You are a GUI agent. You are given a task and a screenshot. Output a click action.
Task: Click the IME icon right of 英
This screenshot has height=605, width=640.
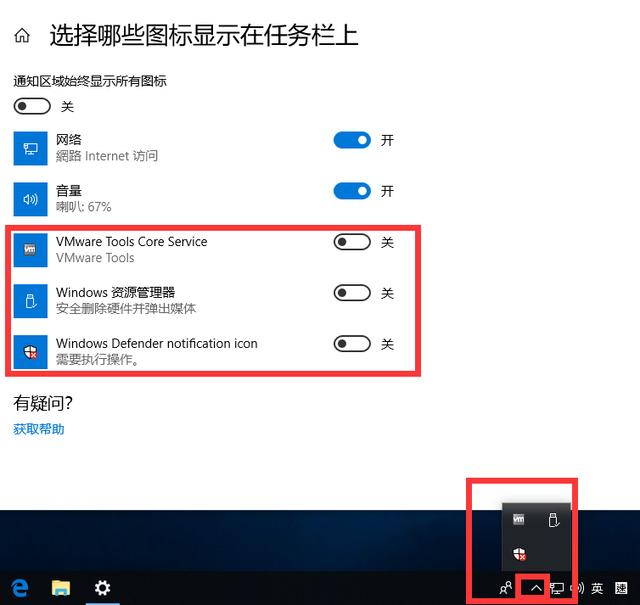click(621, 588)
